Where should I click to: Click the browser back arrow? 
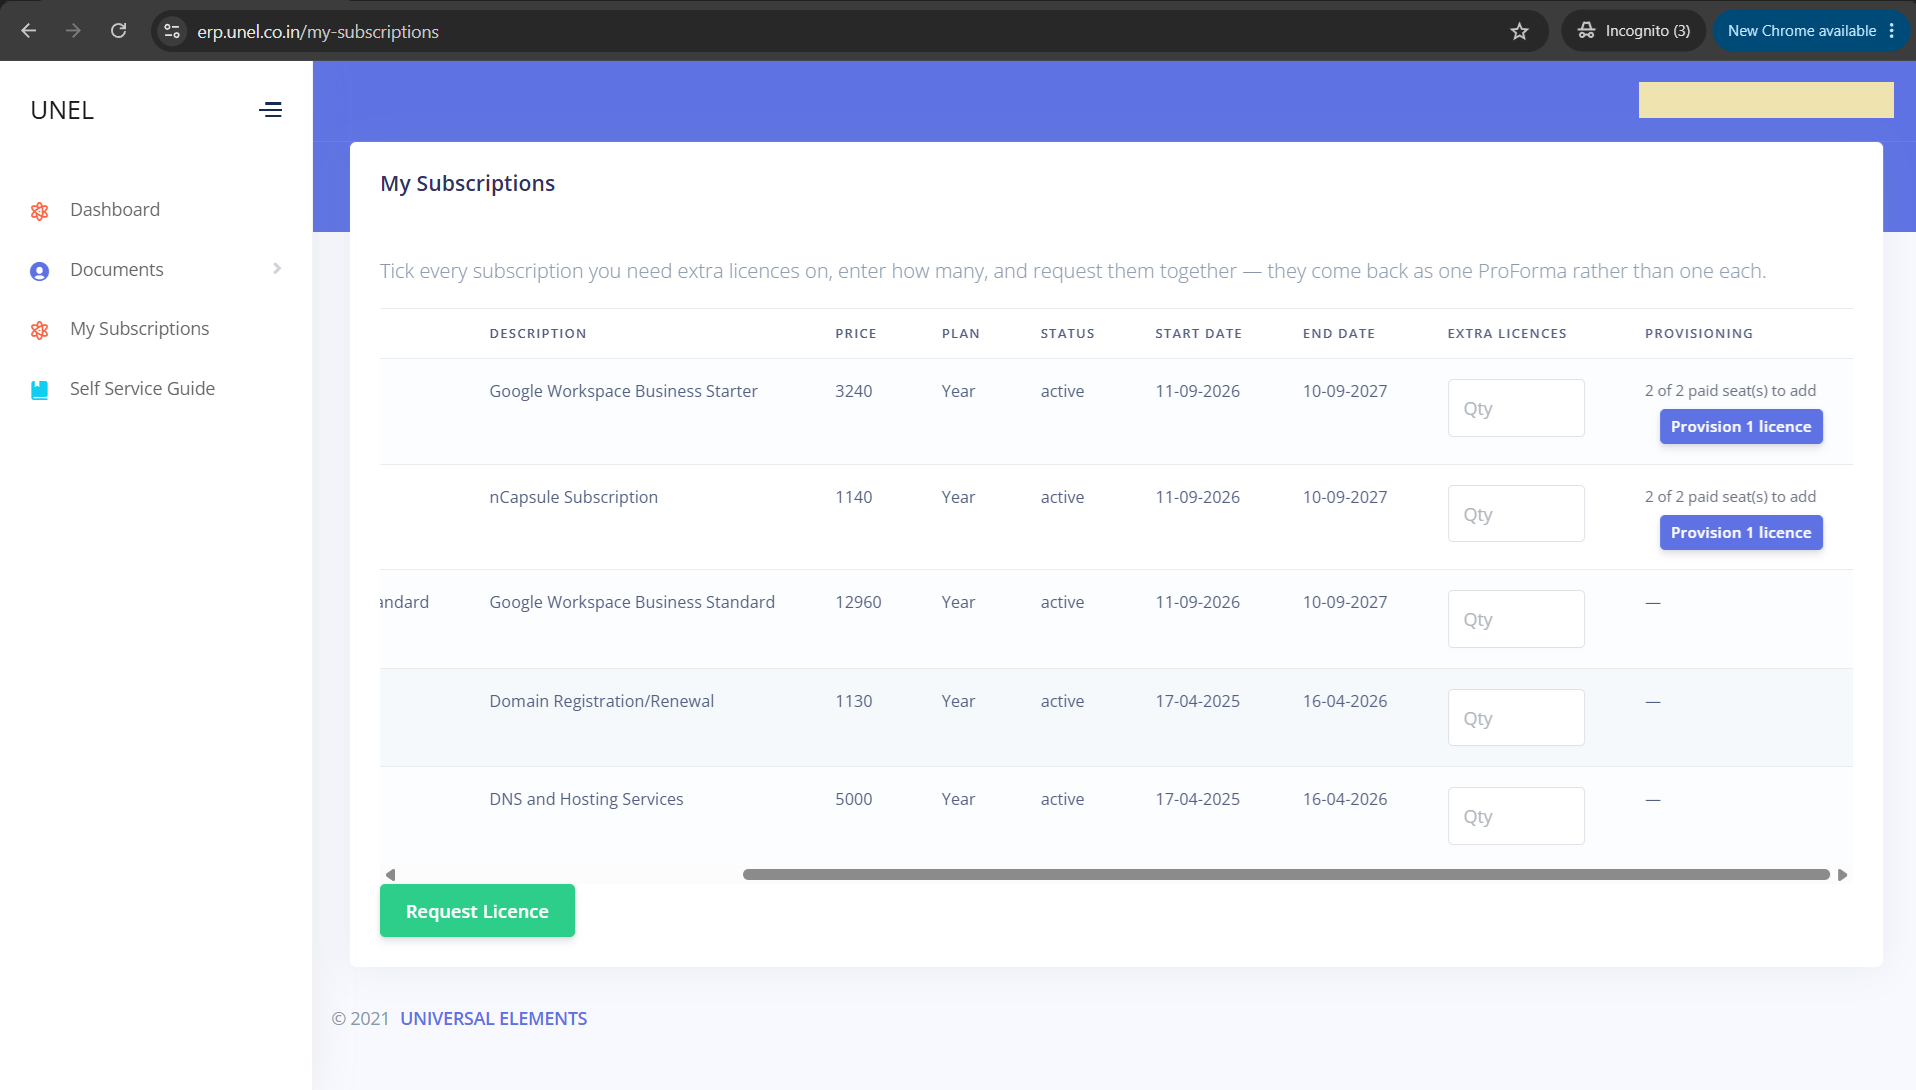click(x=29, y=31)
